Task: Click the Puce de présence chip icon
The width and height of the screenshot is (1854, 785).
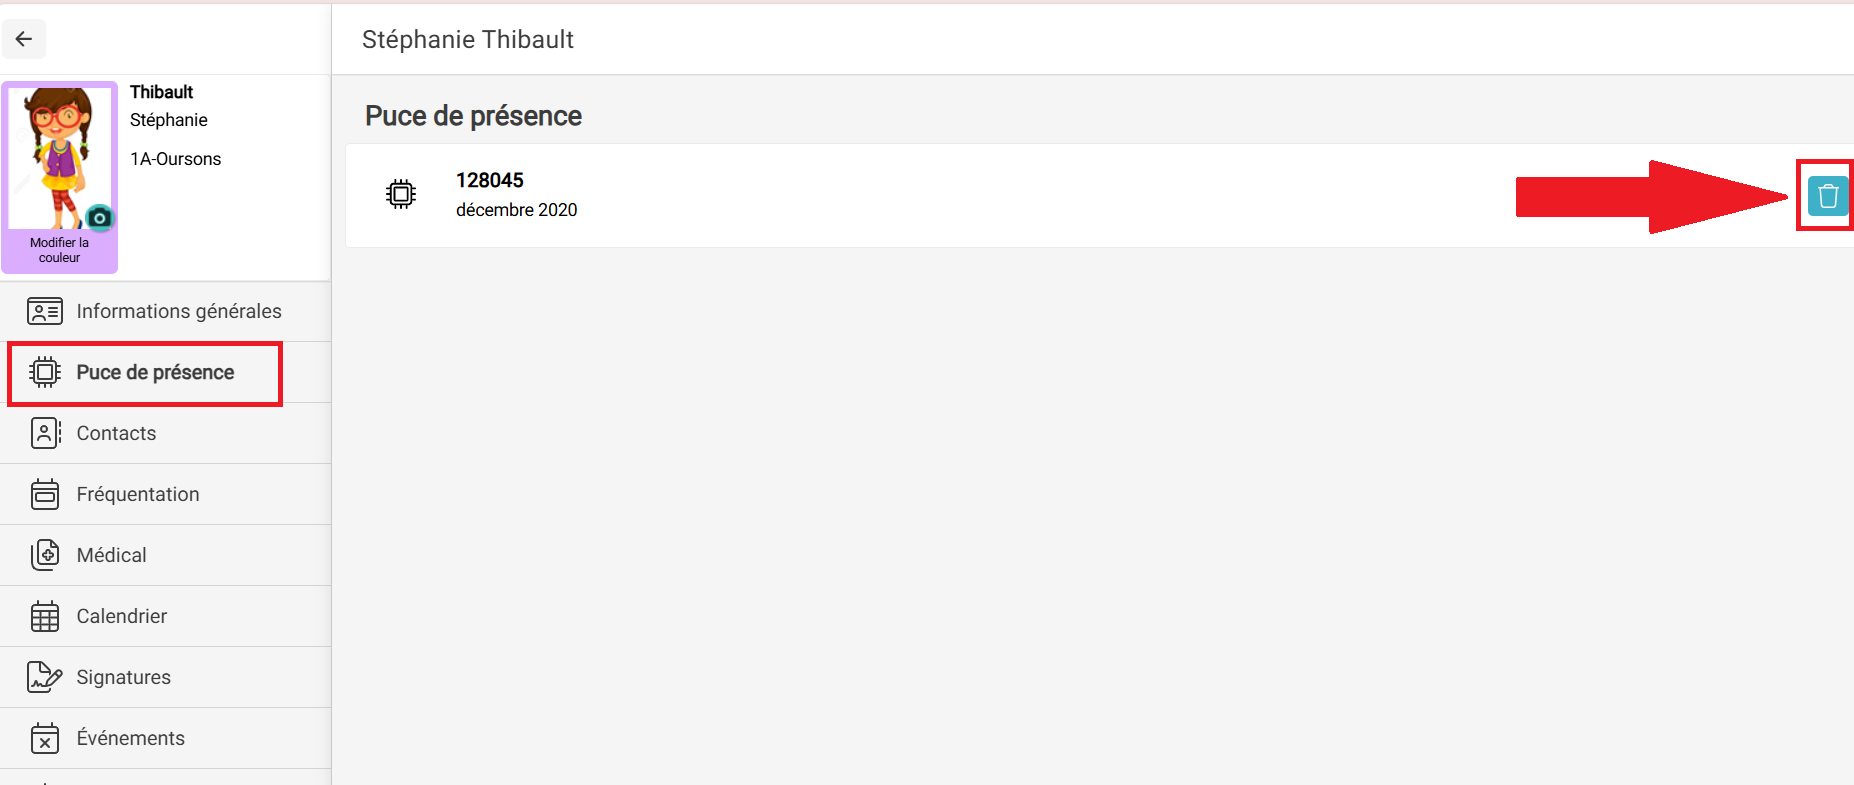Action: coord(45,373)
